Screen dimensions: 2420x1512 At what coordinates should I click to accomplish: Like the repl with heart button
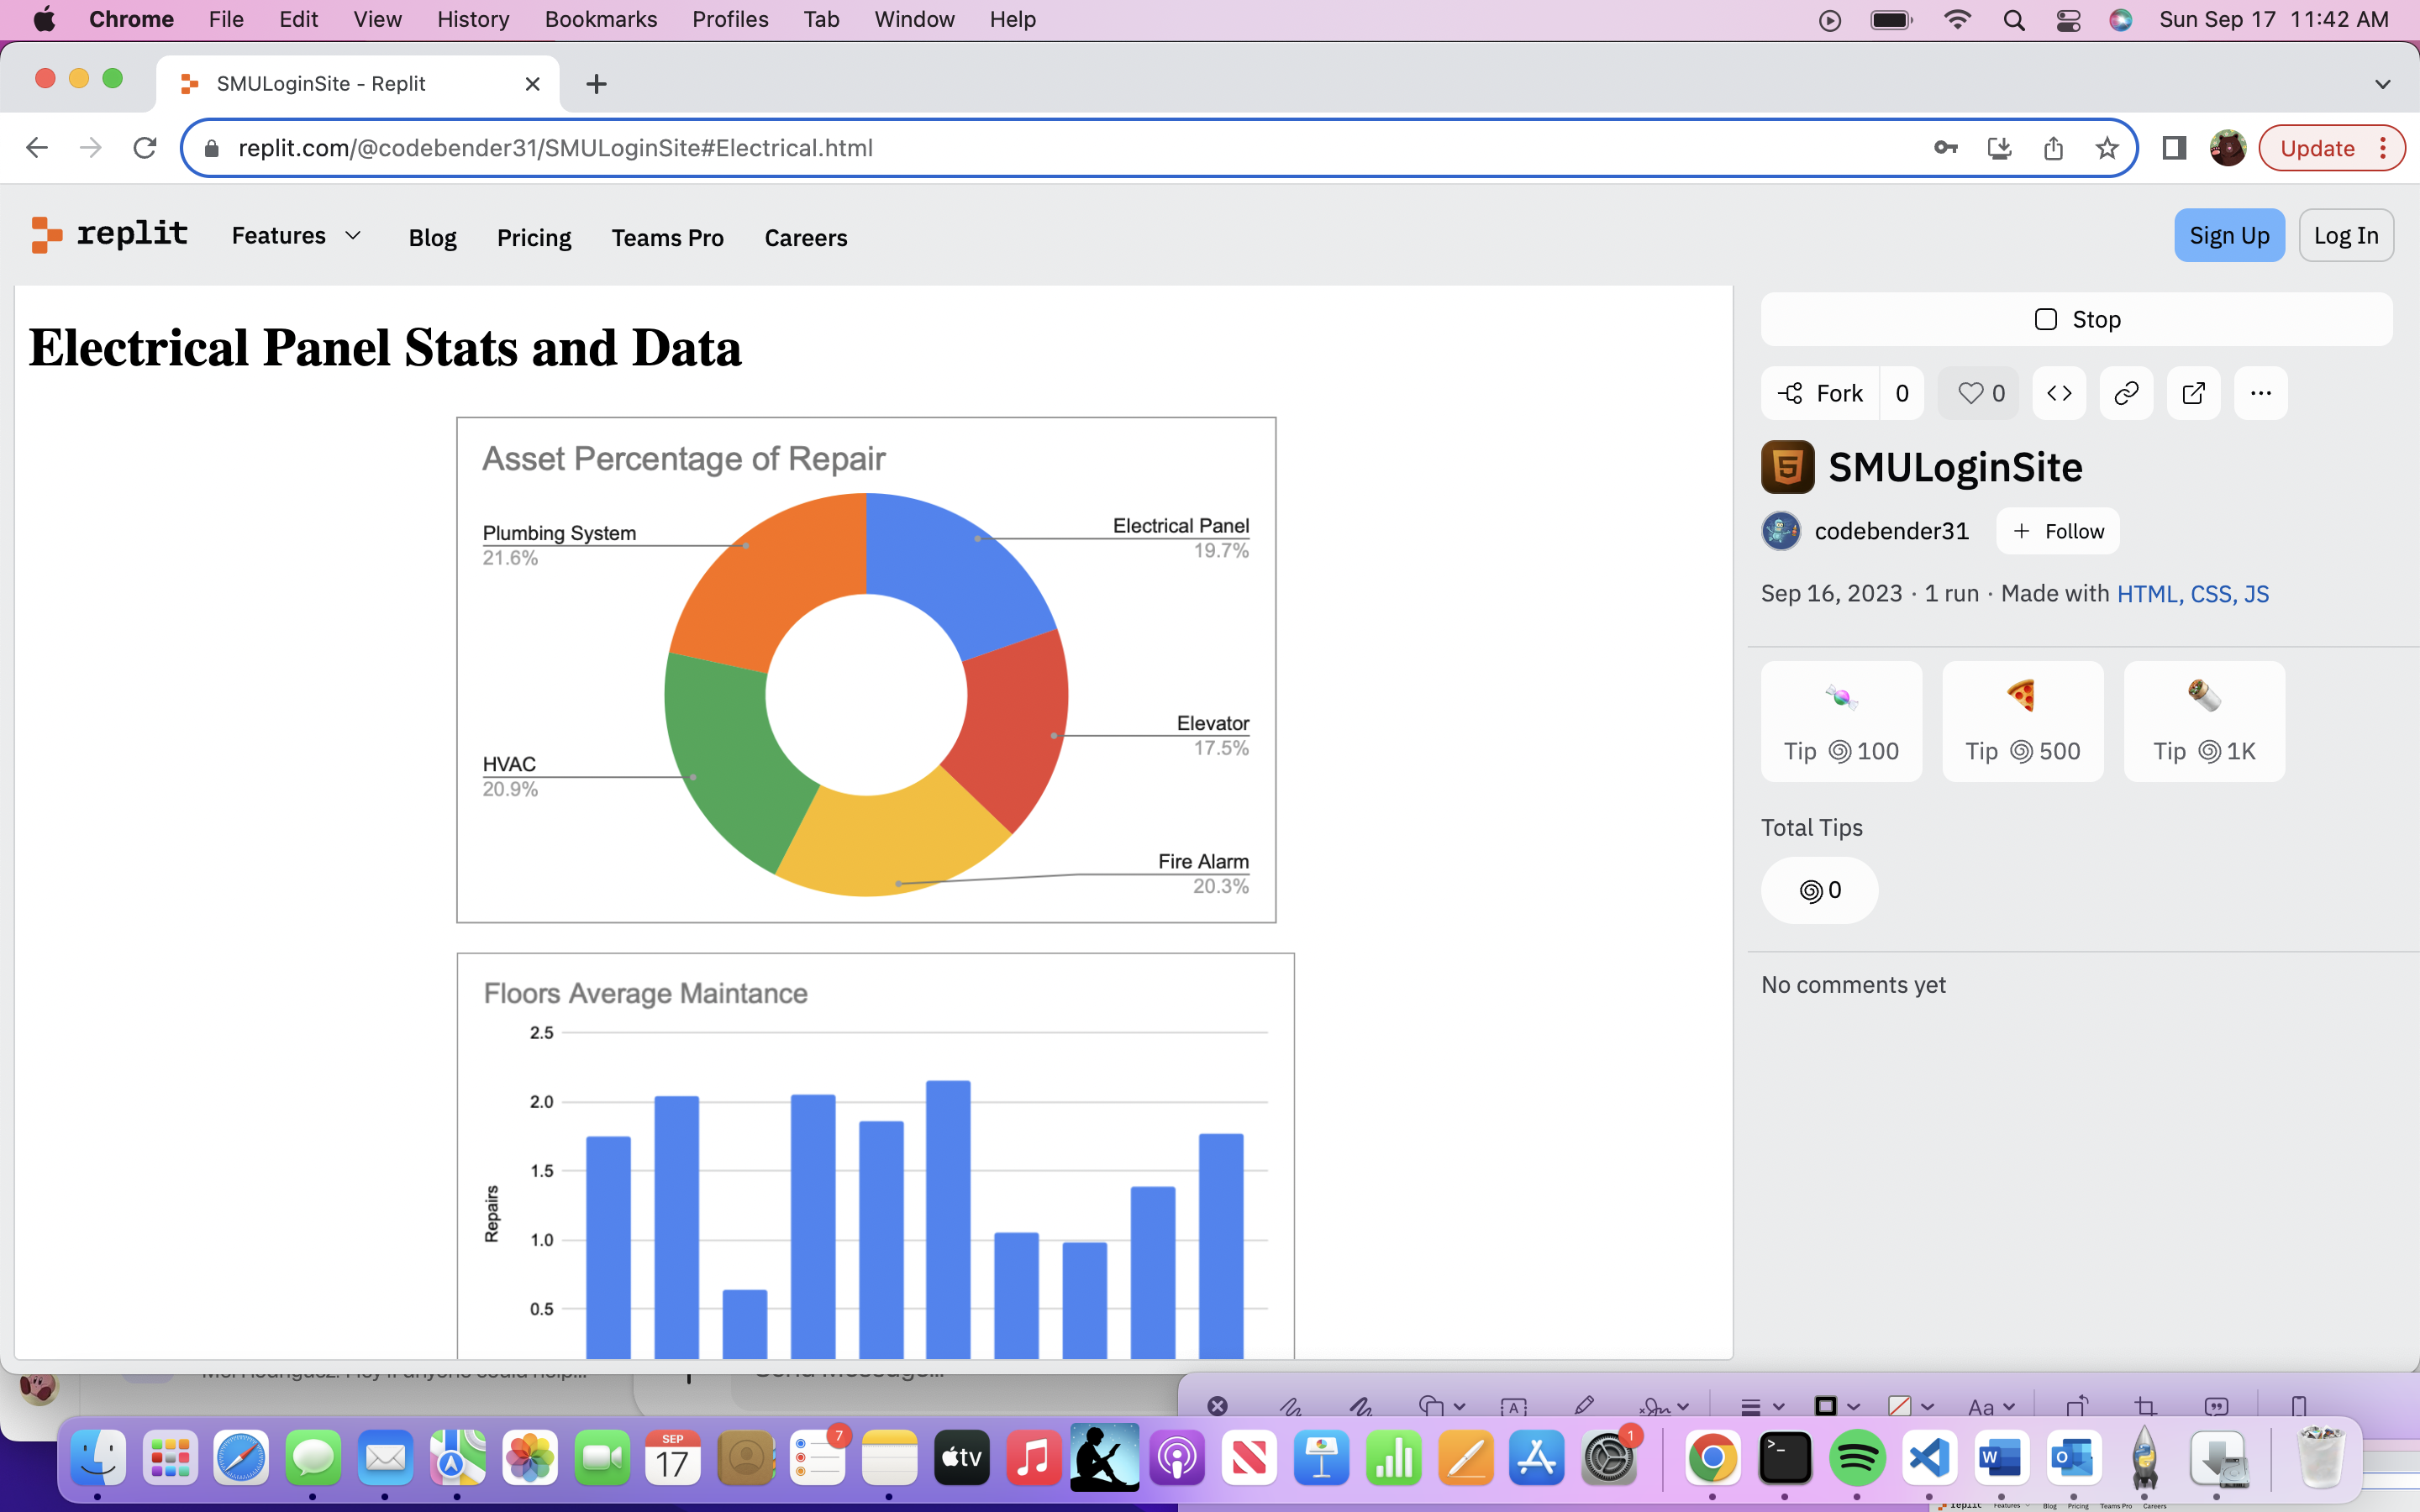(x=1980, y=393)
